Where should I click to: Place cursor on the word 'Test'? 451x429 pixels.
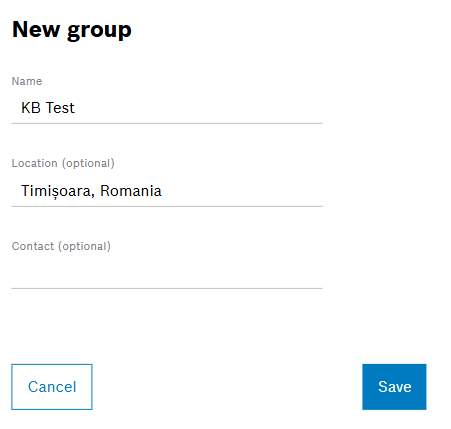[x=60, y=108]
